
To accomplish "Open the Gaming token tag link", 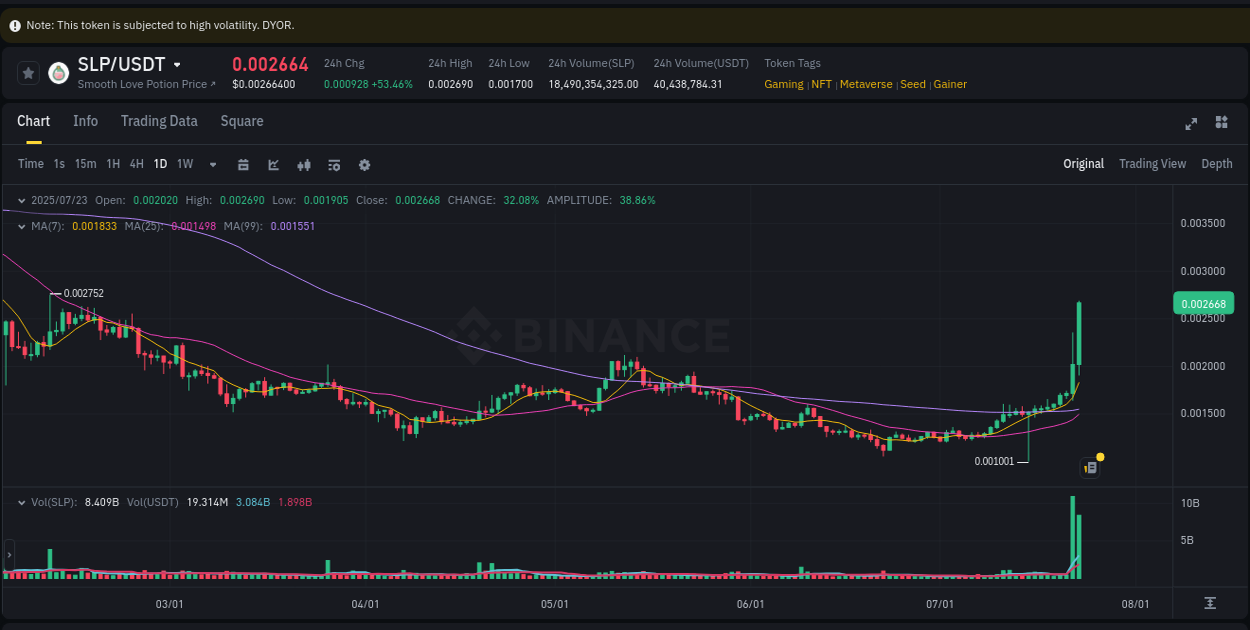I will pos(784,84).
